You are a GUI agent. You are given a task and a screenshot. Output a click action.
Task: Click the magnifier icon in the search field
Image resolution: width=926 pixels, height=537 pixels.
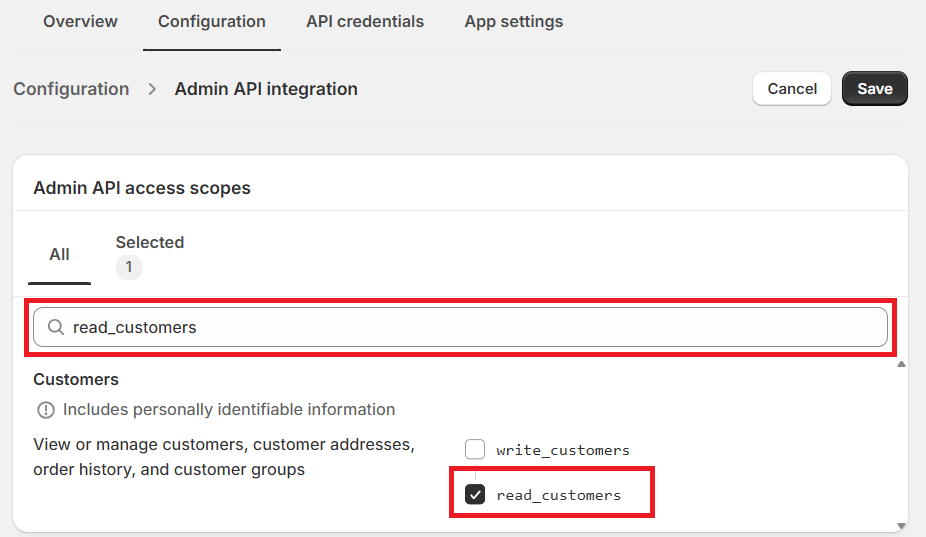(56, 328)
